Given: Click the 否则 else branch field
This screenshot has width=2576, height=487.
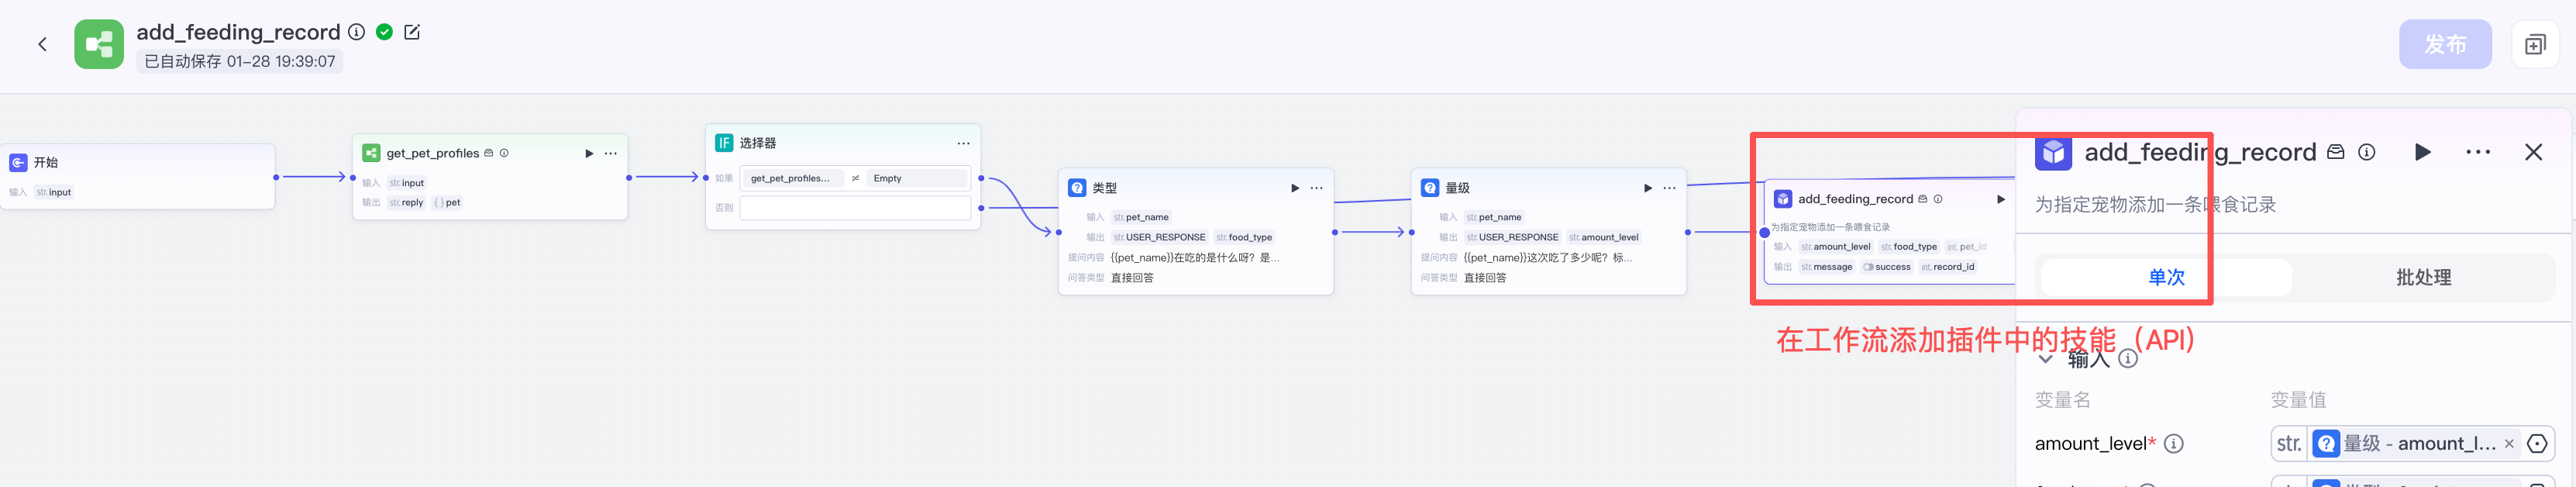Looking at the screenshot, I should click(x=855, y=208).
